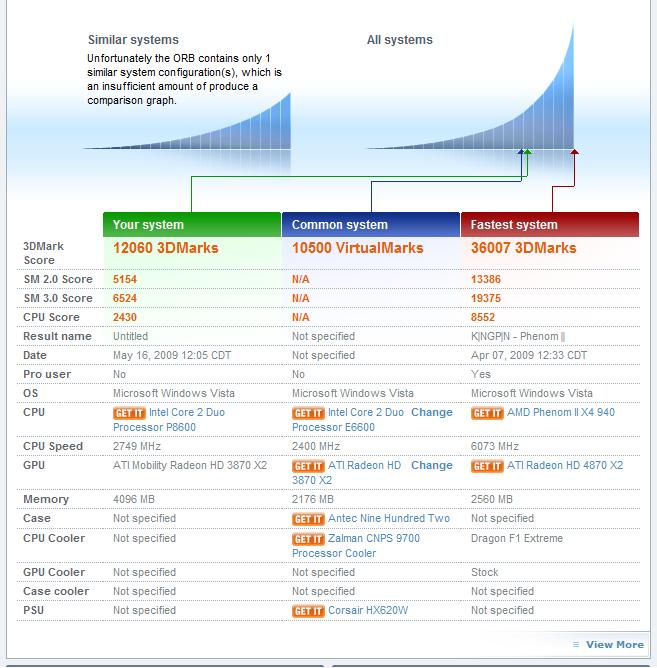657x668 pixels.
Task: Select the Your system column header
Action: 192,225
